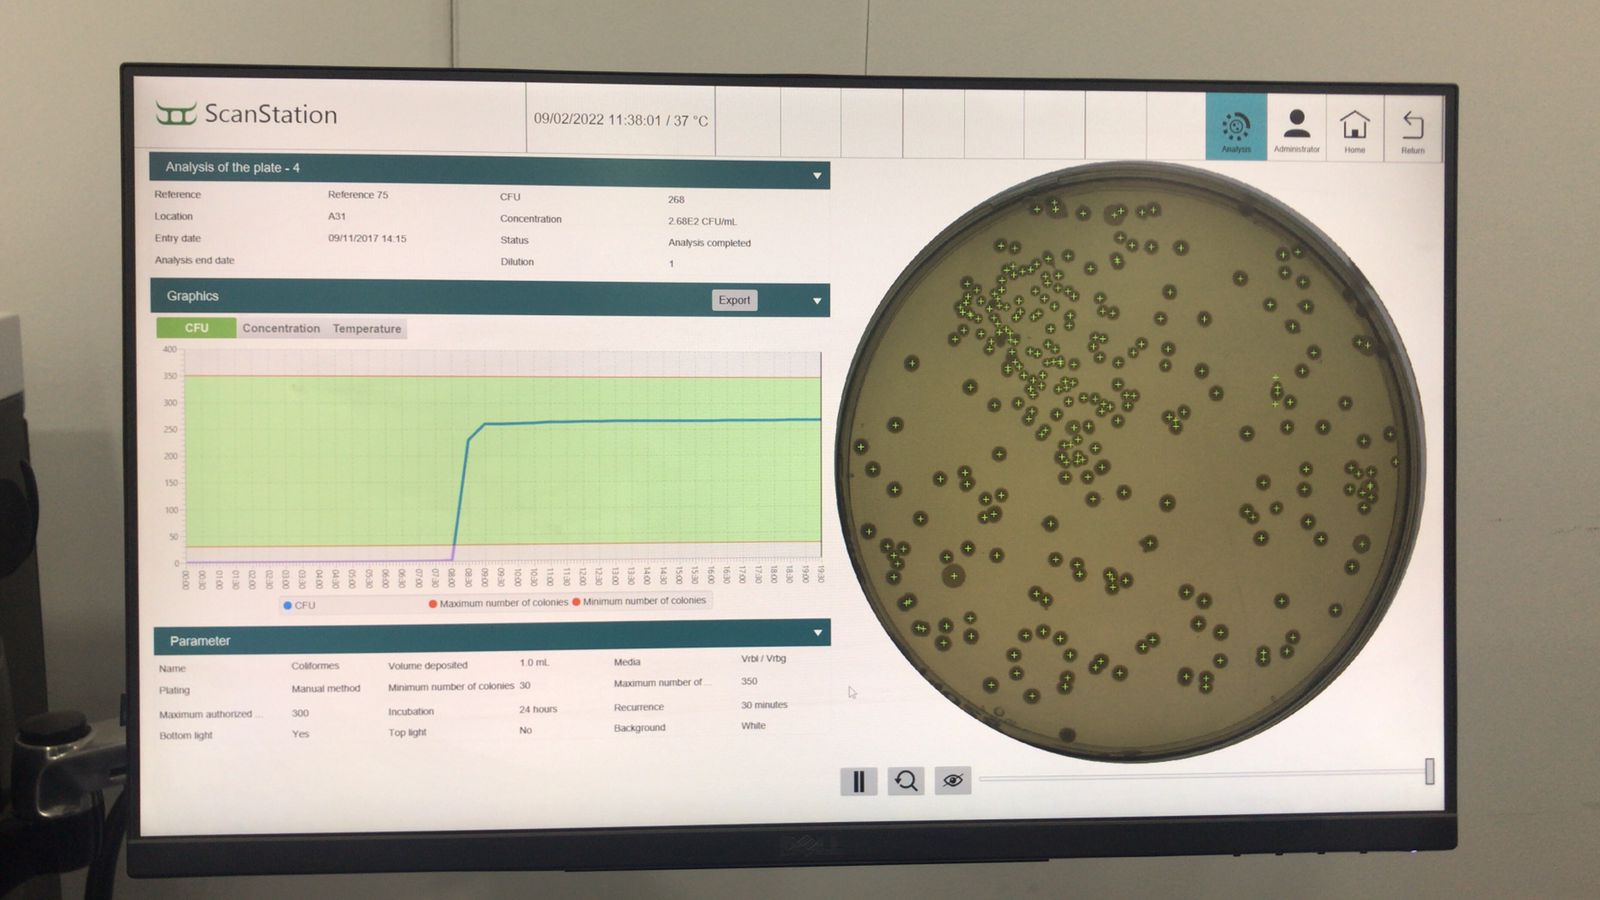Click the timeline slider handle

tap(1429, 771)
